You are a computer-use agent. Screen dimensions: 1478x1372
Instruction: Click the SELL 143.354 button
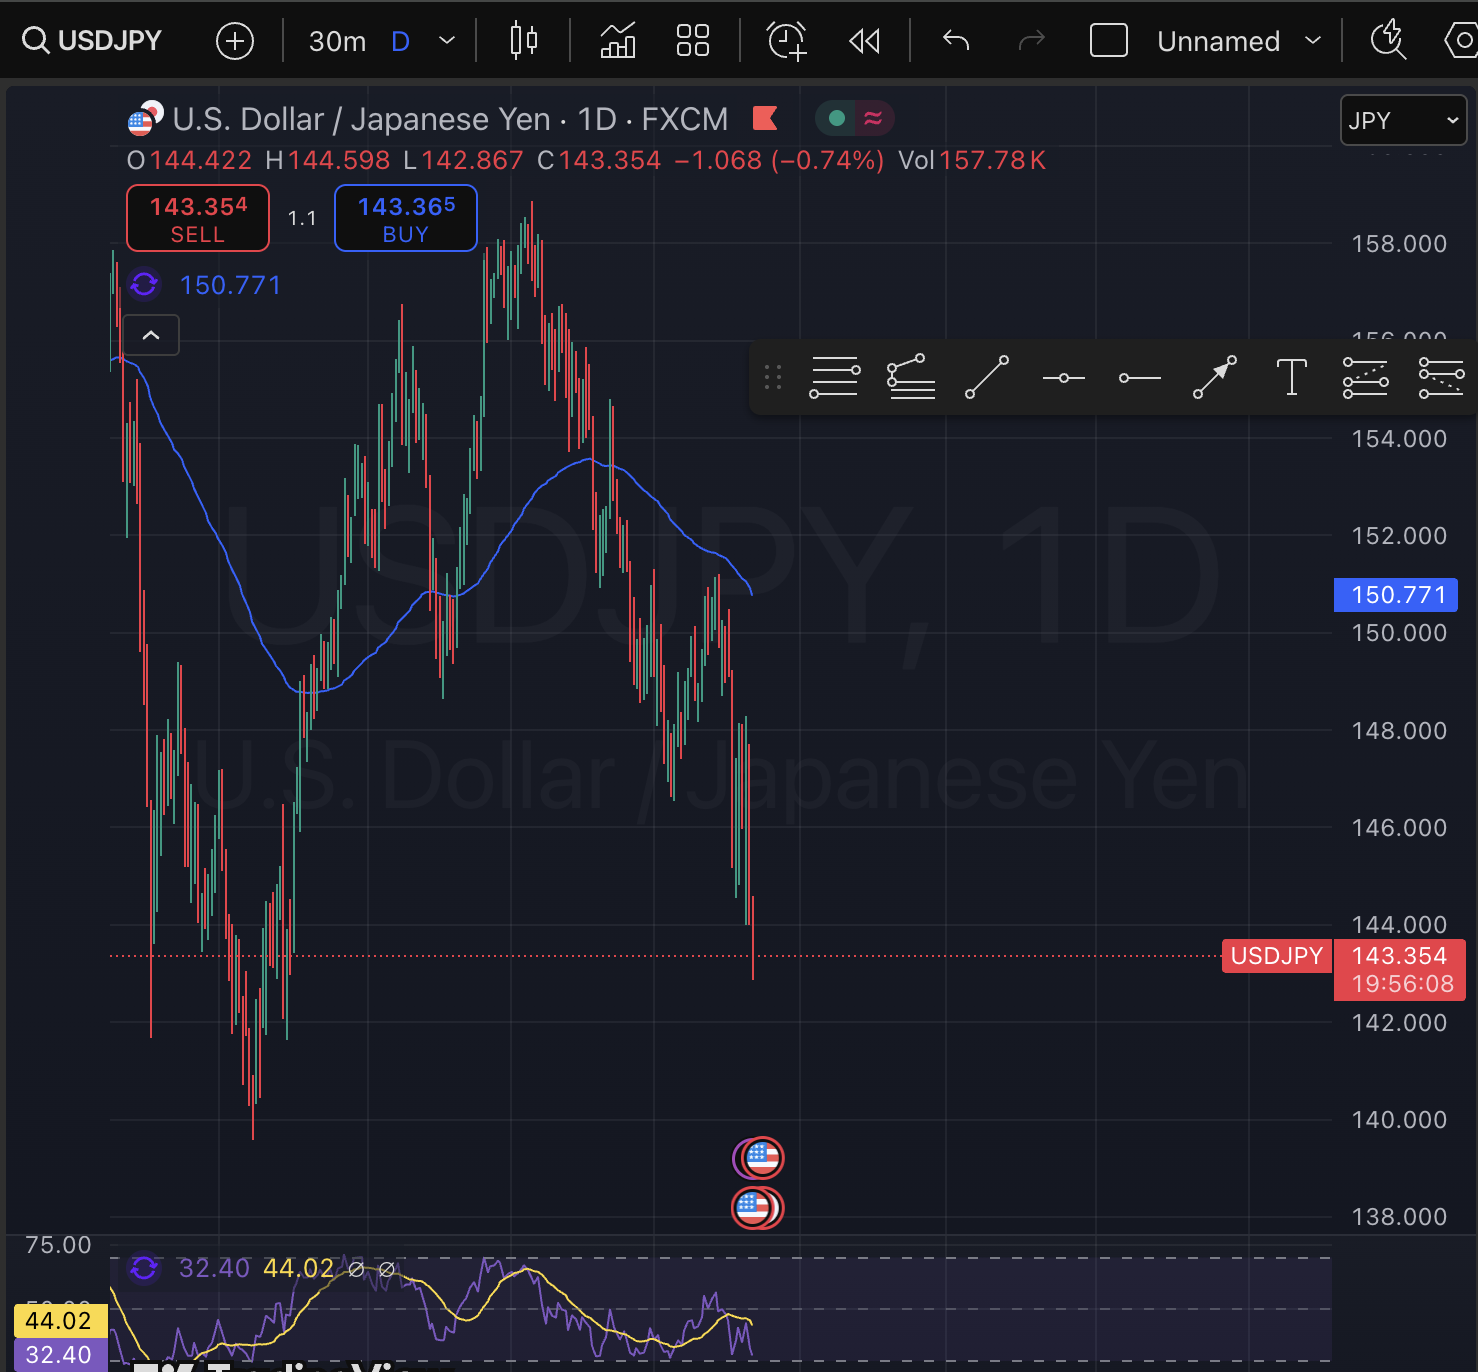(198, 218)
